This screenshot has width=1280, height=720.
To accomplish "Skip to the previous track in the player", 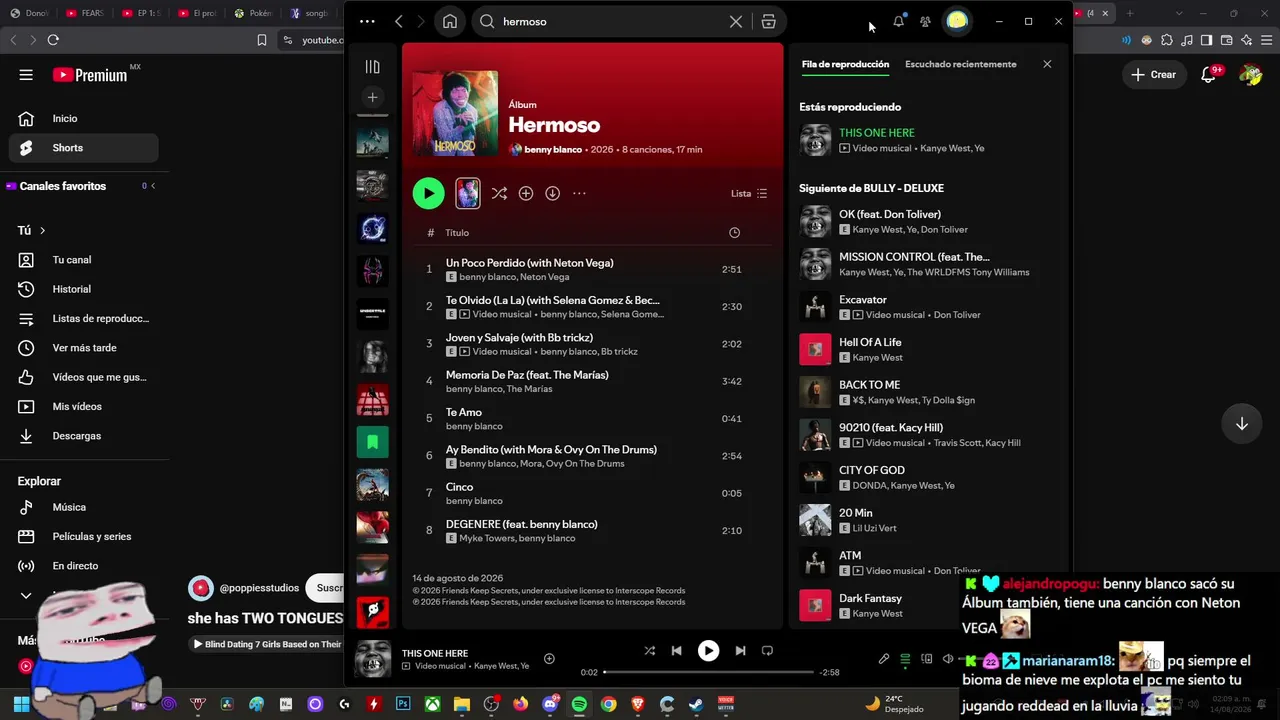I will [676, 650].
